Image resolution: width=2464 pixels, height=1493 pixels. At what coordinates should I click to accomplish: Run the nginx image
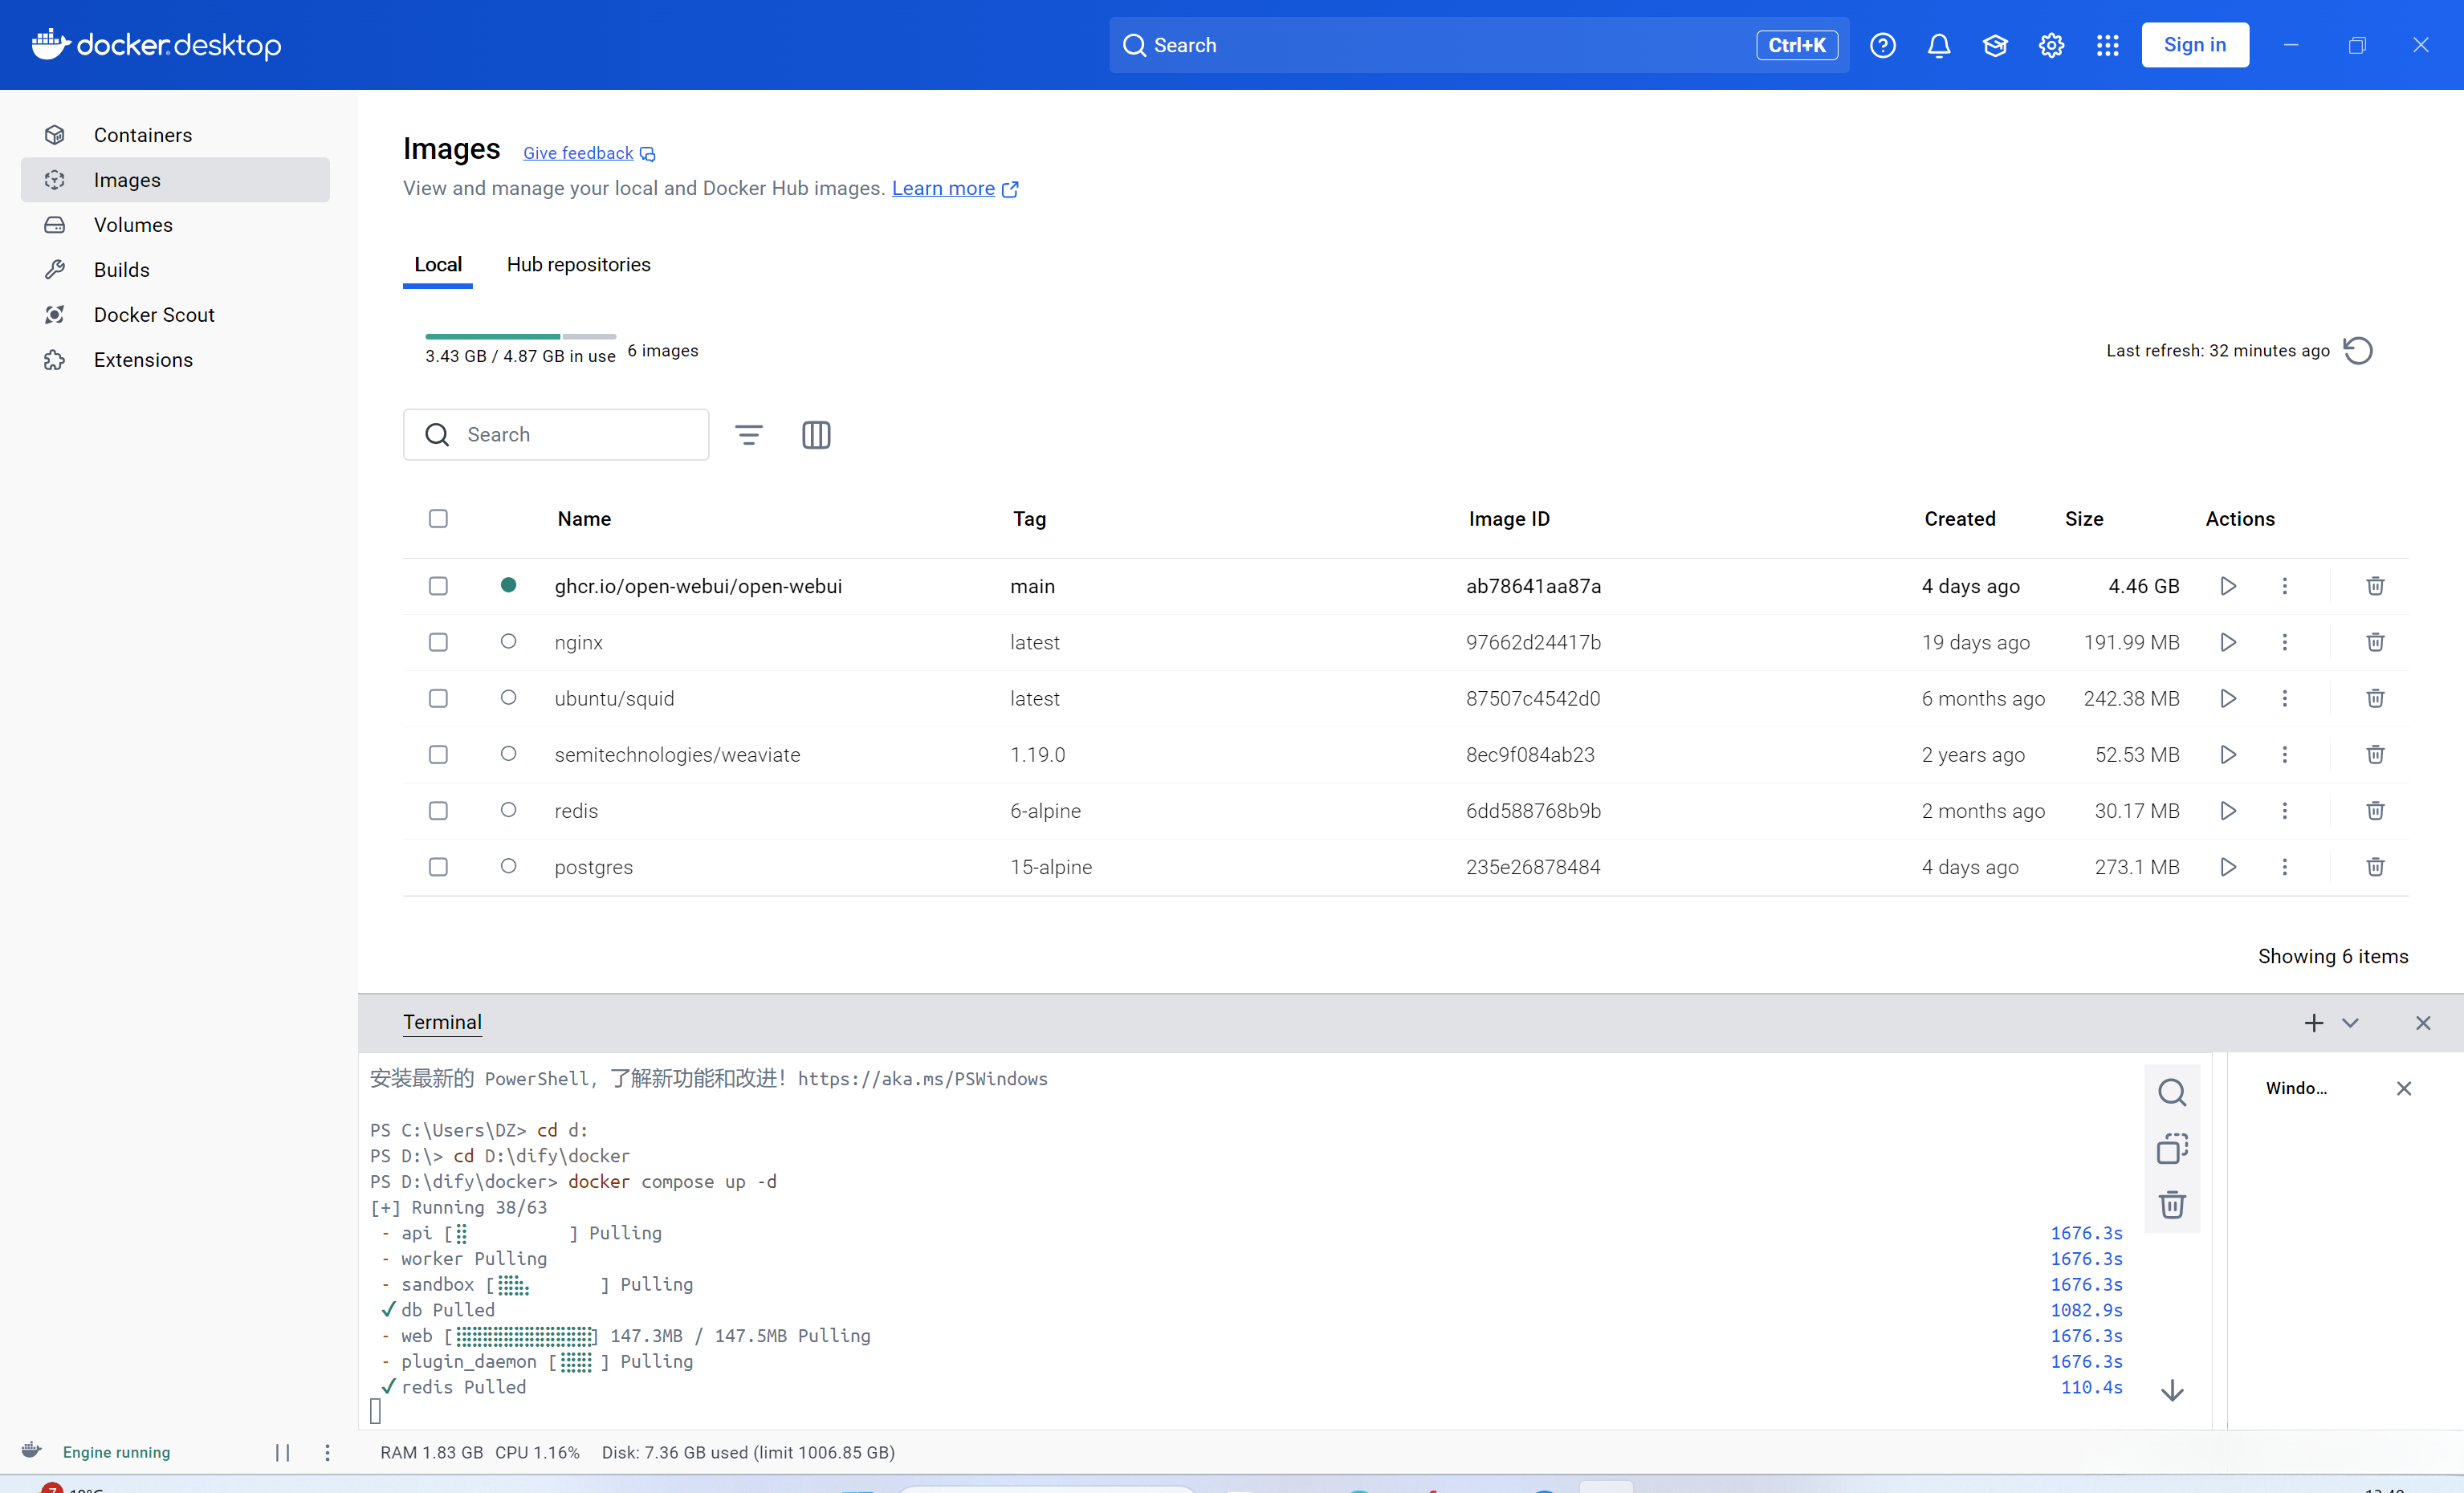coord(2227,642)
